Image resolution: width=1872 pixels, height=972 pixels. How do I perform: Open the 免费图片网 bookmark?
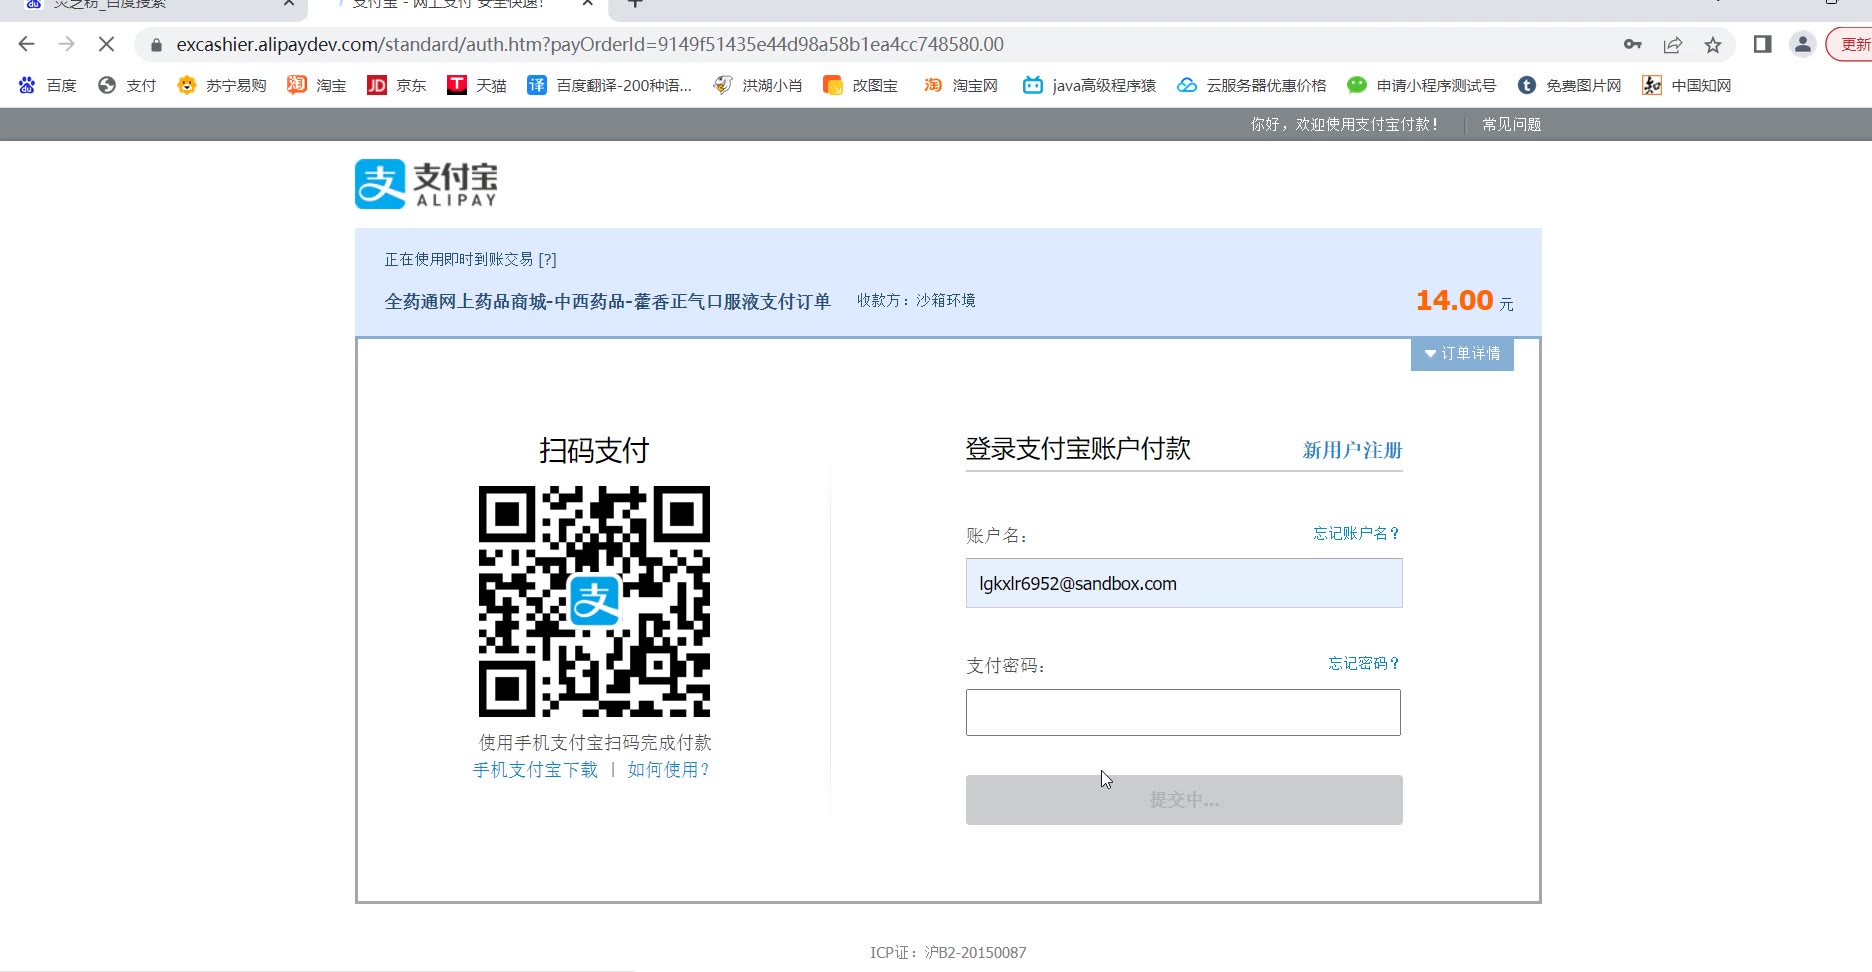(x=1569, y=85)
